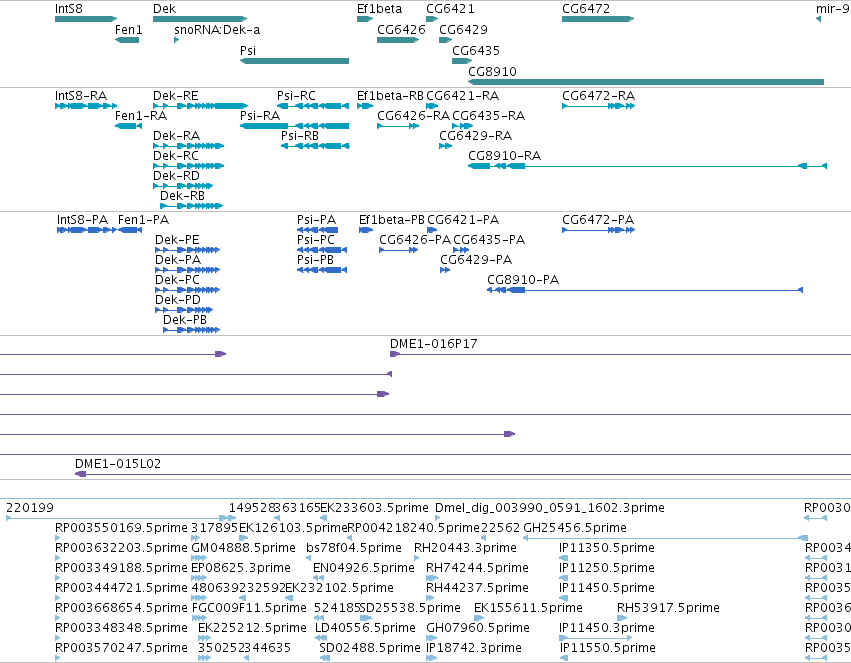
Task: Open the CG6435-RA transcript label
Action: coord(488,116)
